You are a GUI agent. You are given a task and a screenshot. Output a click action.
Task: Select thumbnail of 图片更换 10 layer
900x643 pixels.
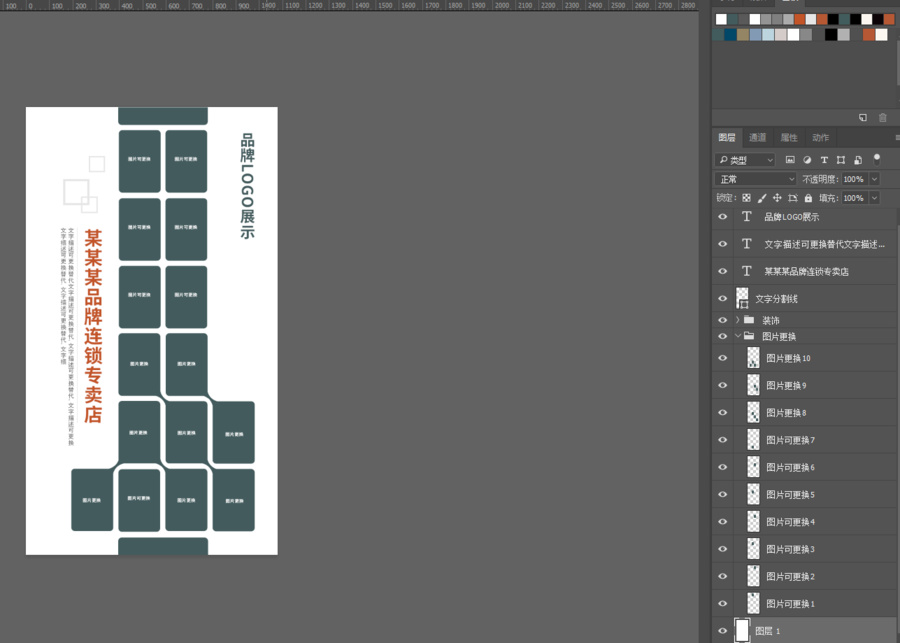753,358
